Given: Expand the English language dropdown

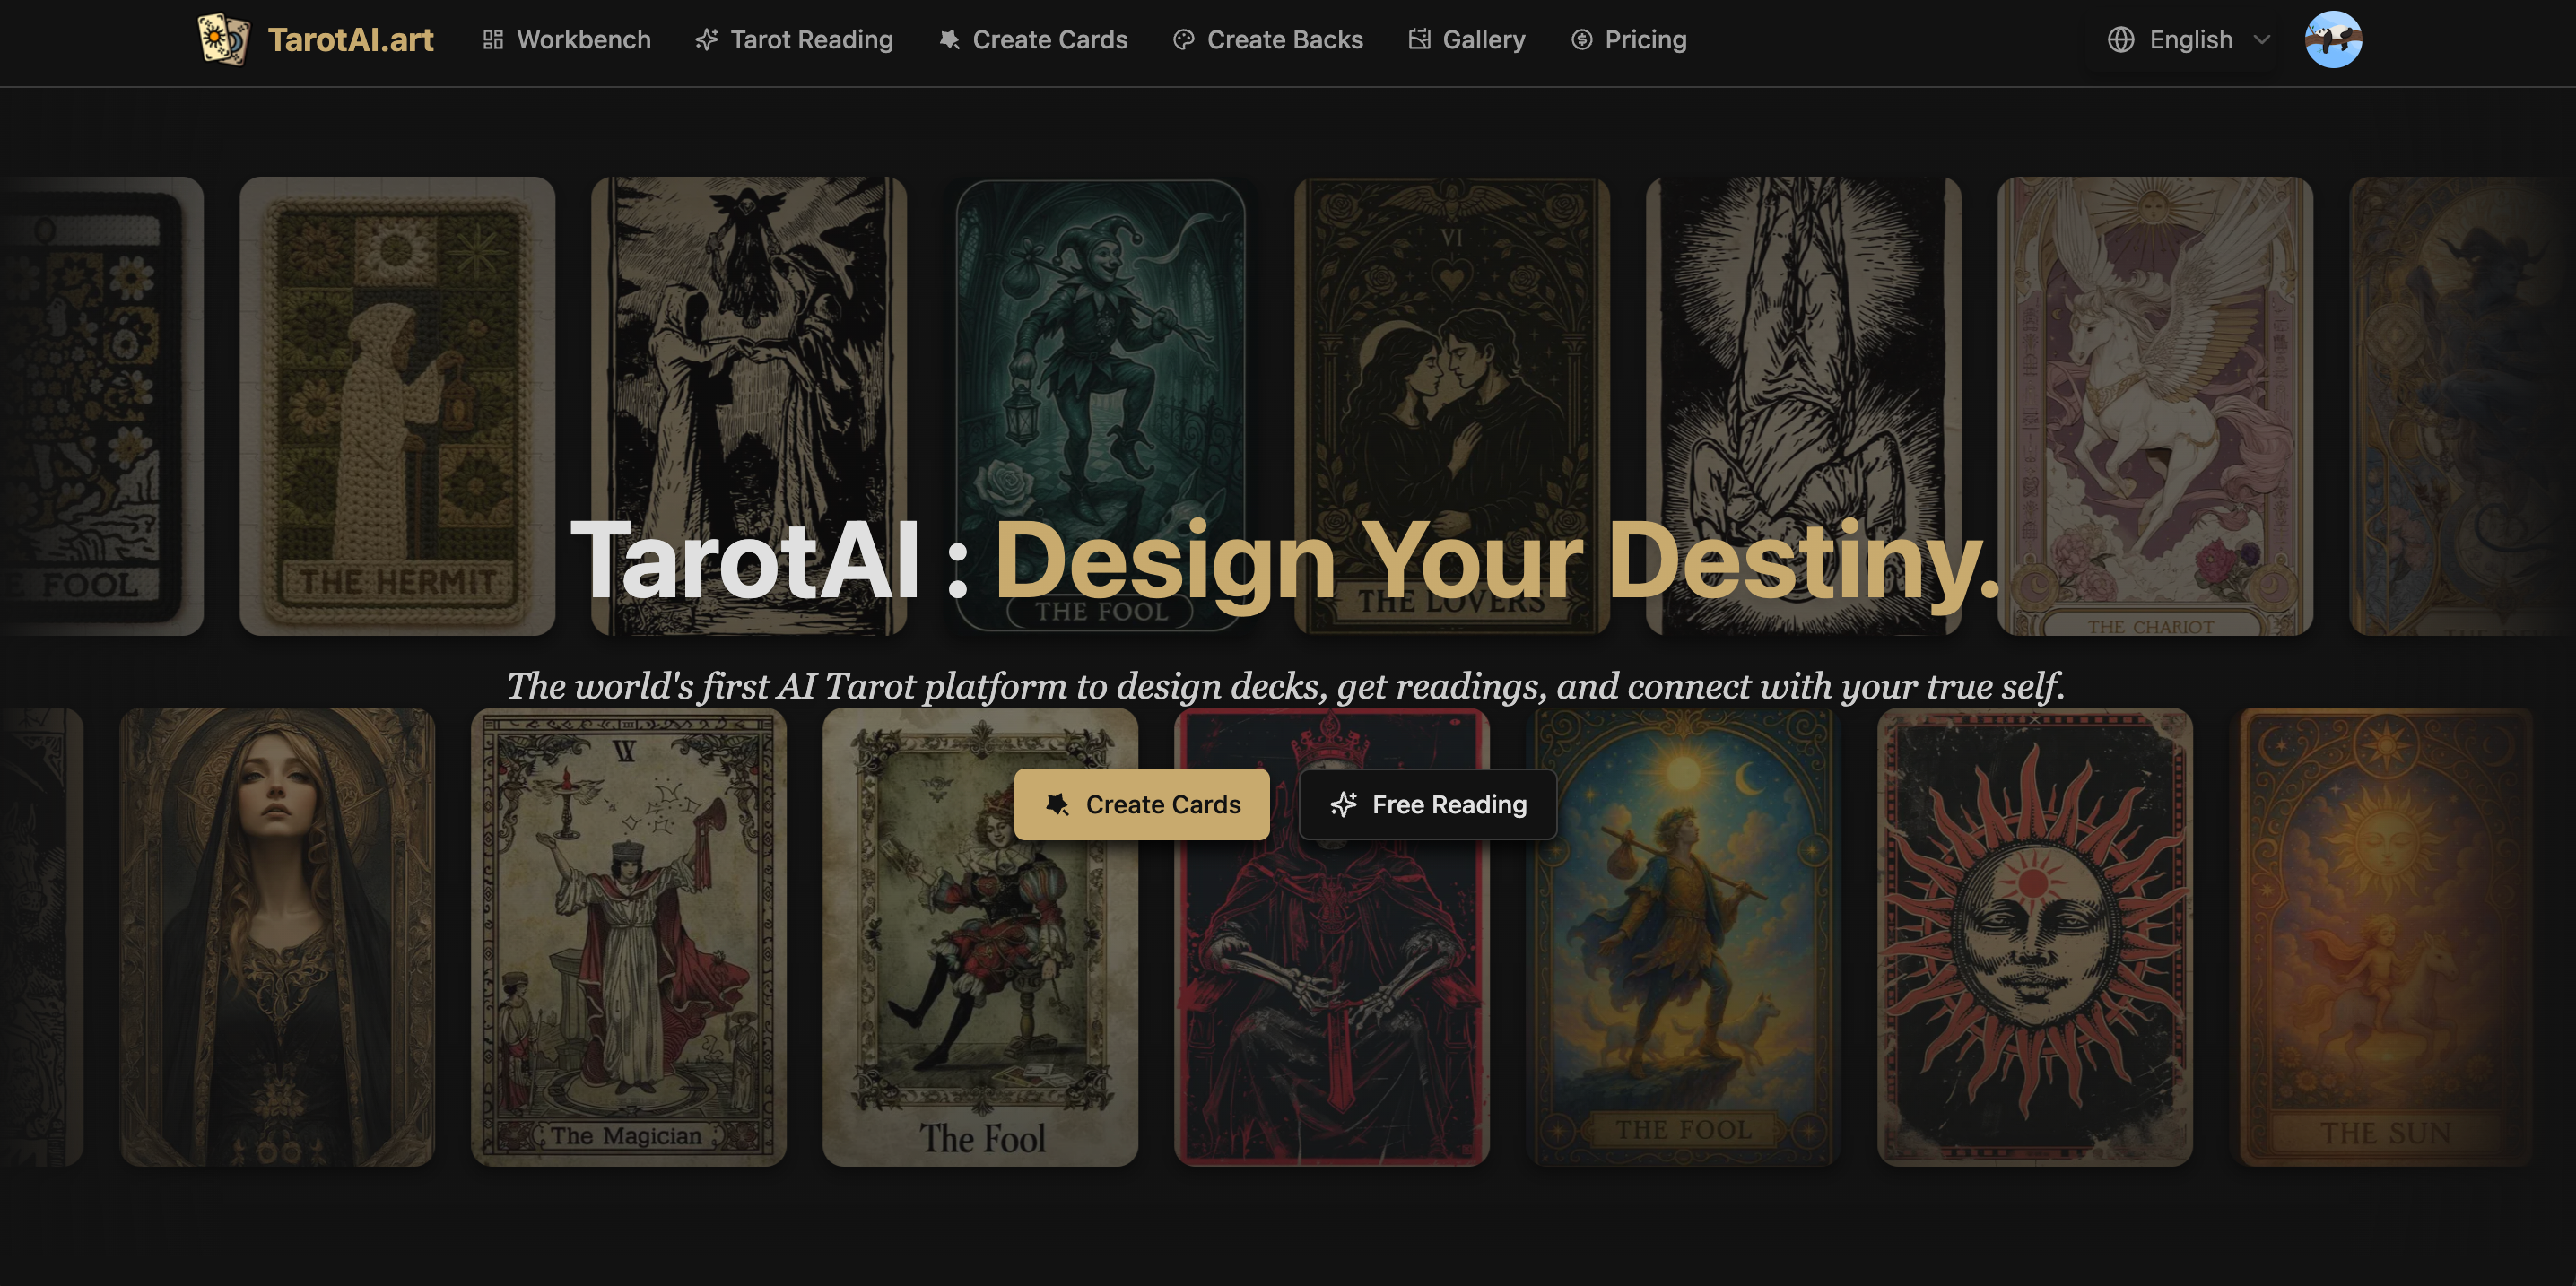Looking at the screenshot, I should coord(2190,40).
